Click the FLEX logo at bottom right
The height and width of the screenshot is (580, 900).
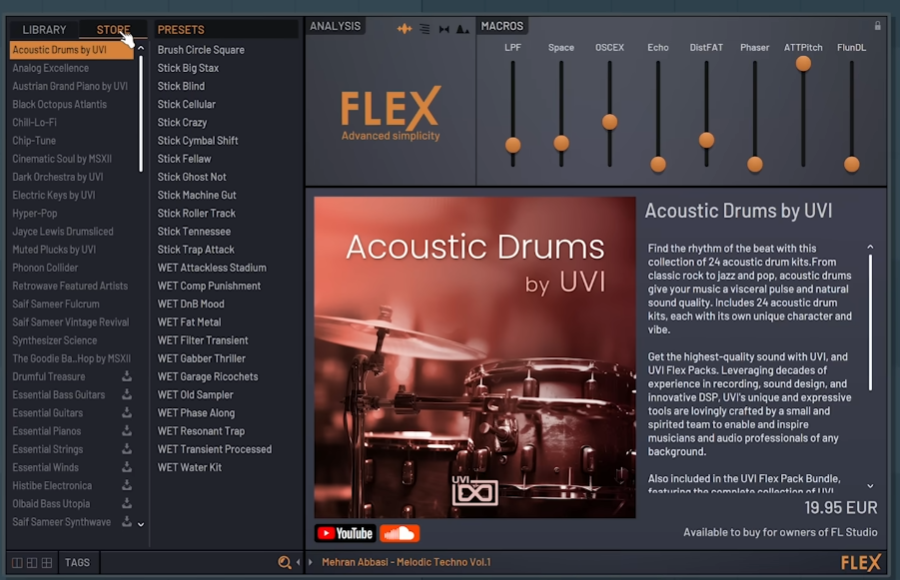(x=860, y=563)
